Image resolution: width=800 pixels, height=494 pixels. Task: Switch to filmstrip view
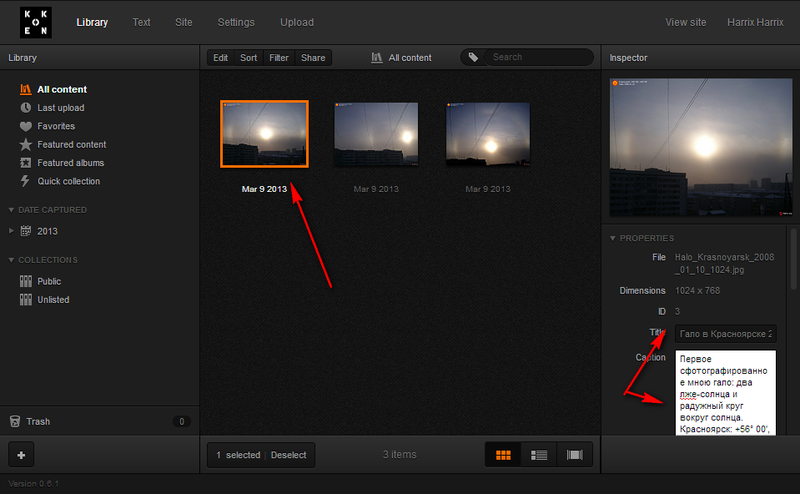574,455
